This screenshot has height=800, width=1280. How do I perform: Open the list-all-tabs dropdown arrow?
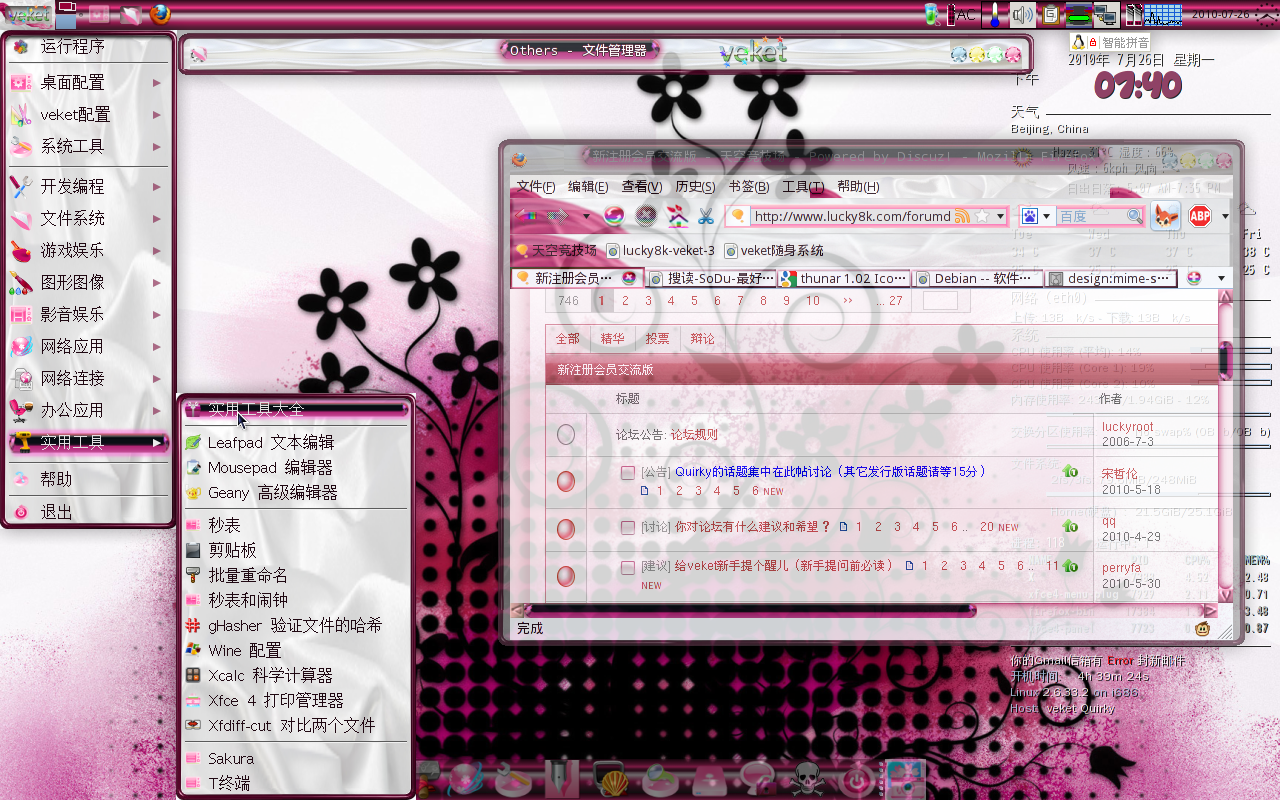click(1221, 278)
